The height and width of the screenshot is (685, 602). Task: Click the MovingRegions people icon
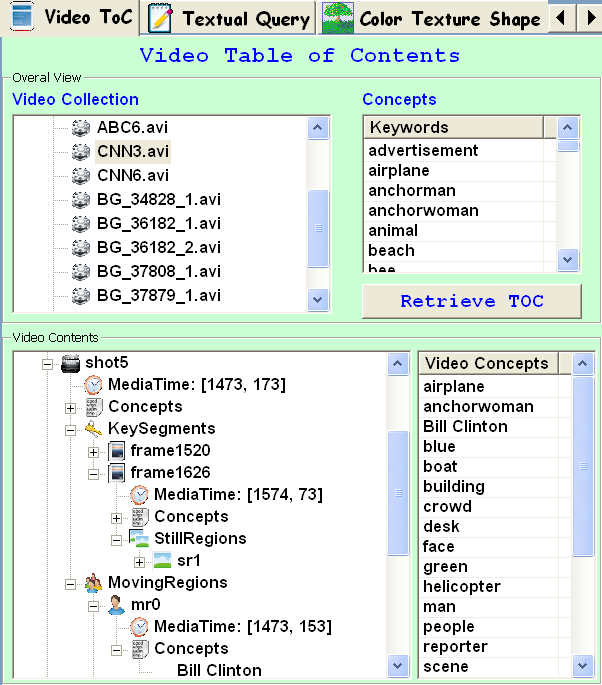point(93,583)
